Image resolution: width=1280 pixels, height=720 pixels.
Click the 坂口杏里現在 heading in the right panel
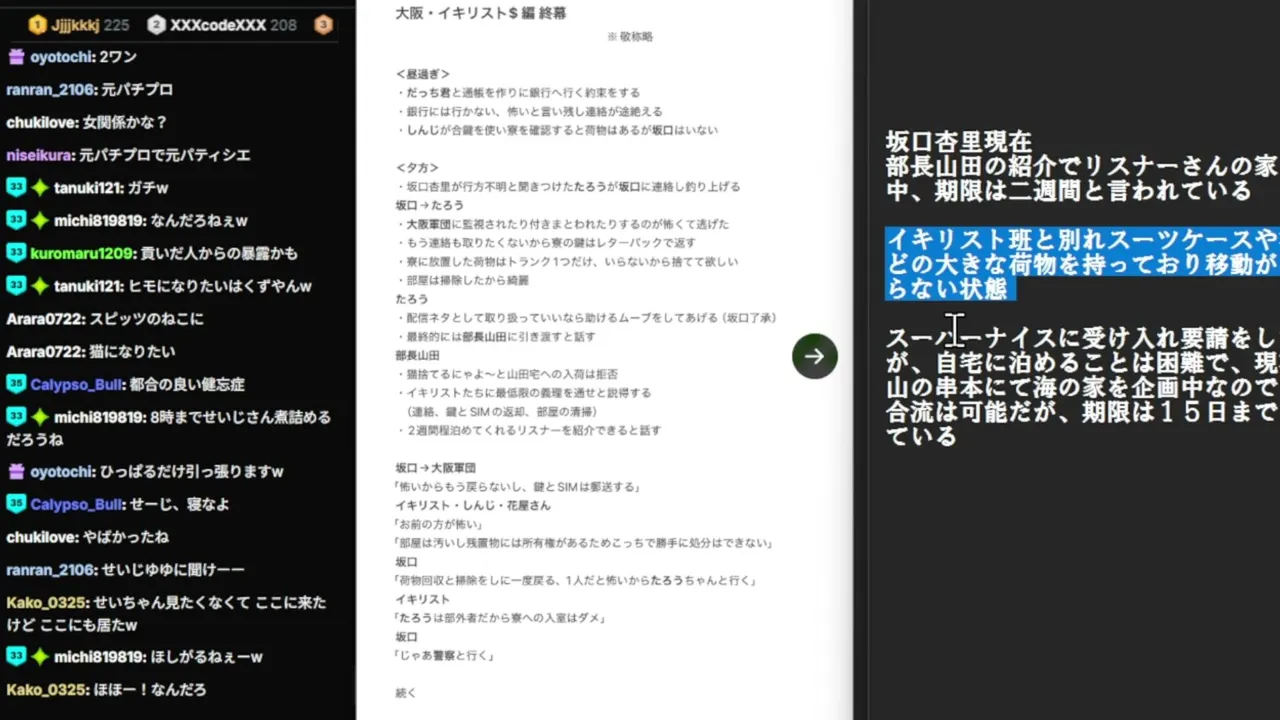click(x=958, y=141)
